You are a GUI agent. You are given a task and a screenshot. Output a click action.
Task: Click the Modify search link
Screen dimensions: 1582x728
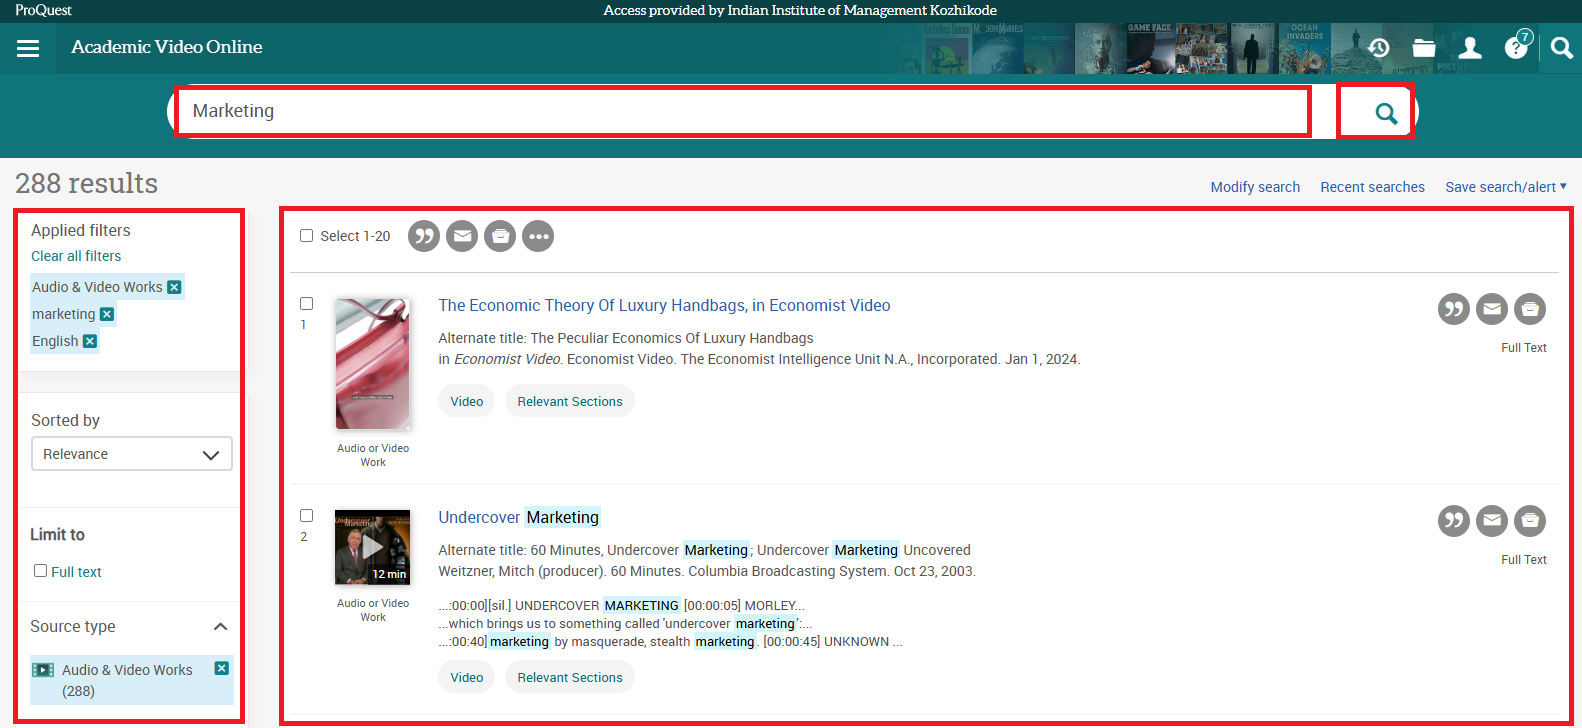(1255, 187)
